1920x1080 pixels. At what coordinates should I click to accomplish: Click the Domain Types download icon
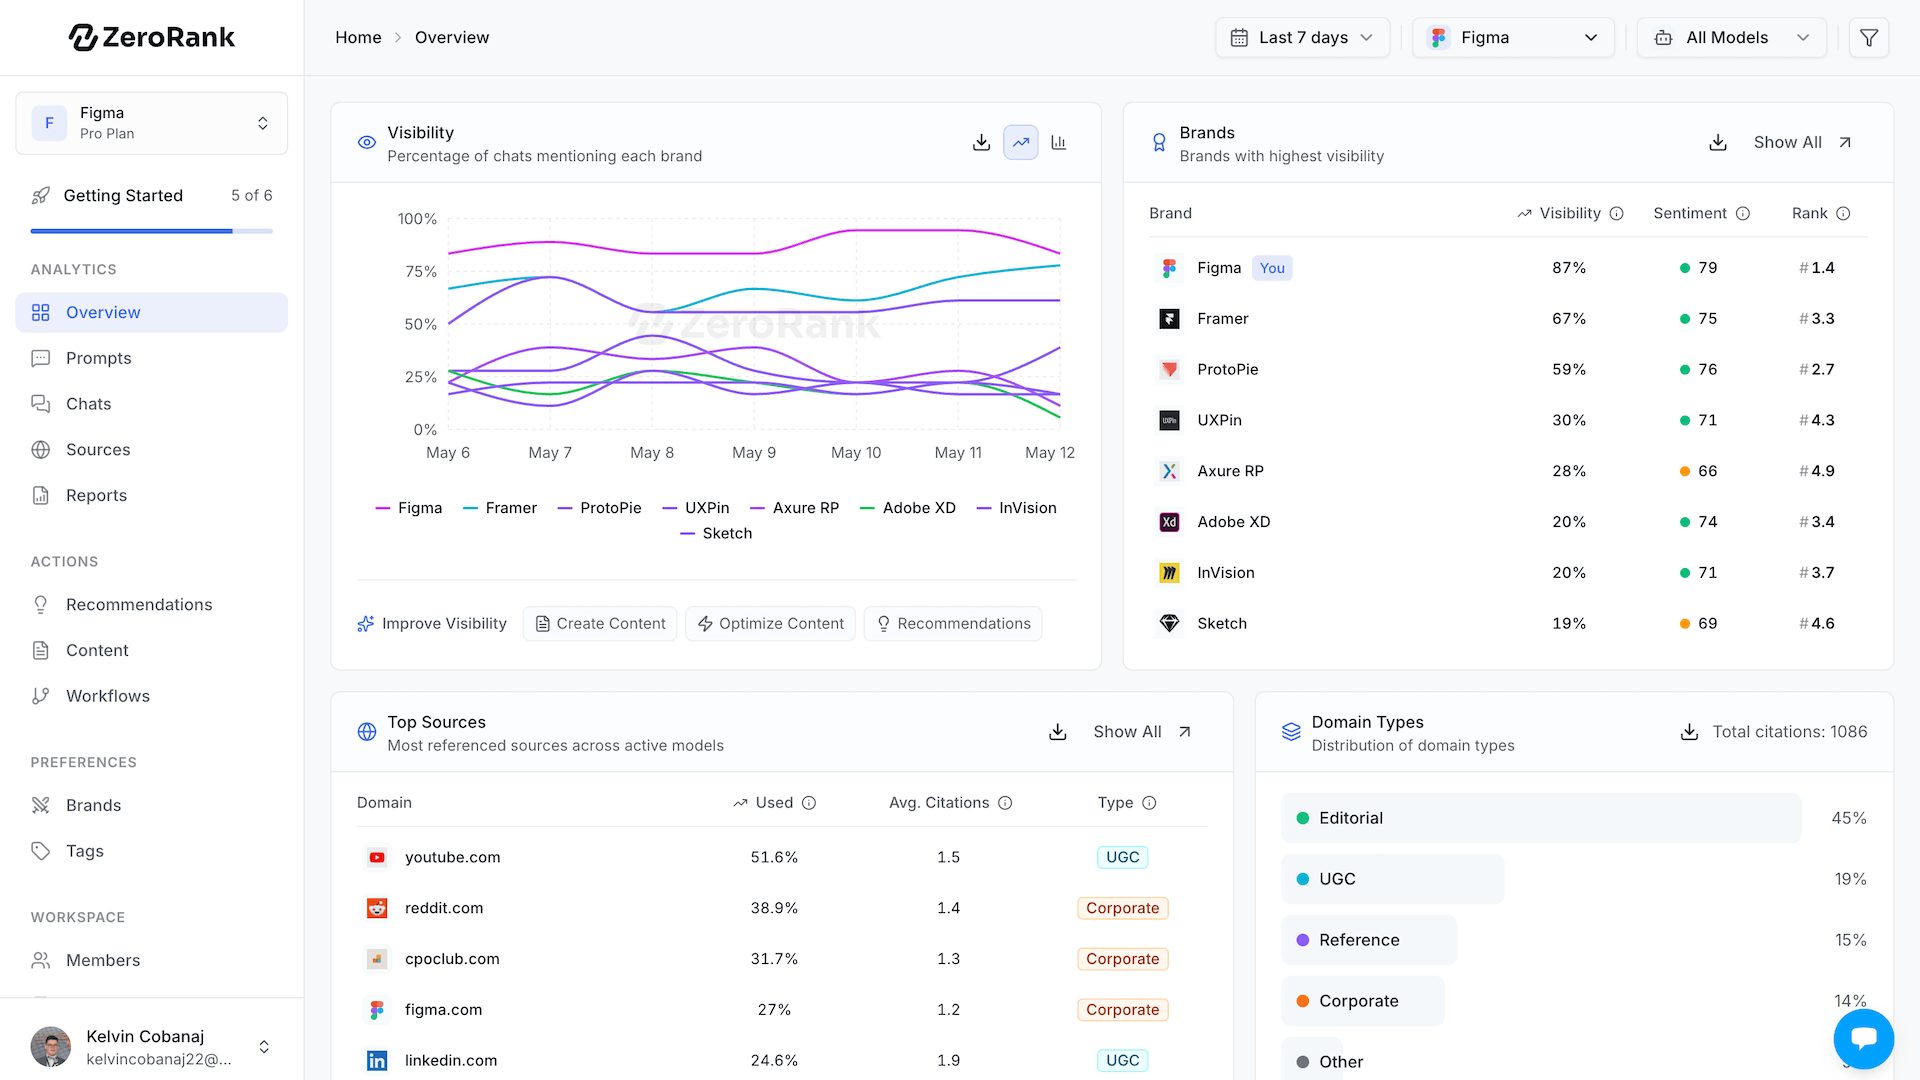click(x=1689, y=732)
